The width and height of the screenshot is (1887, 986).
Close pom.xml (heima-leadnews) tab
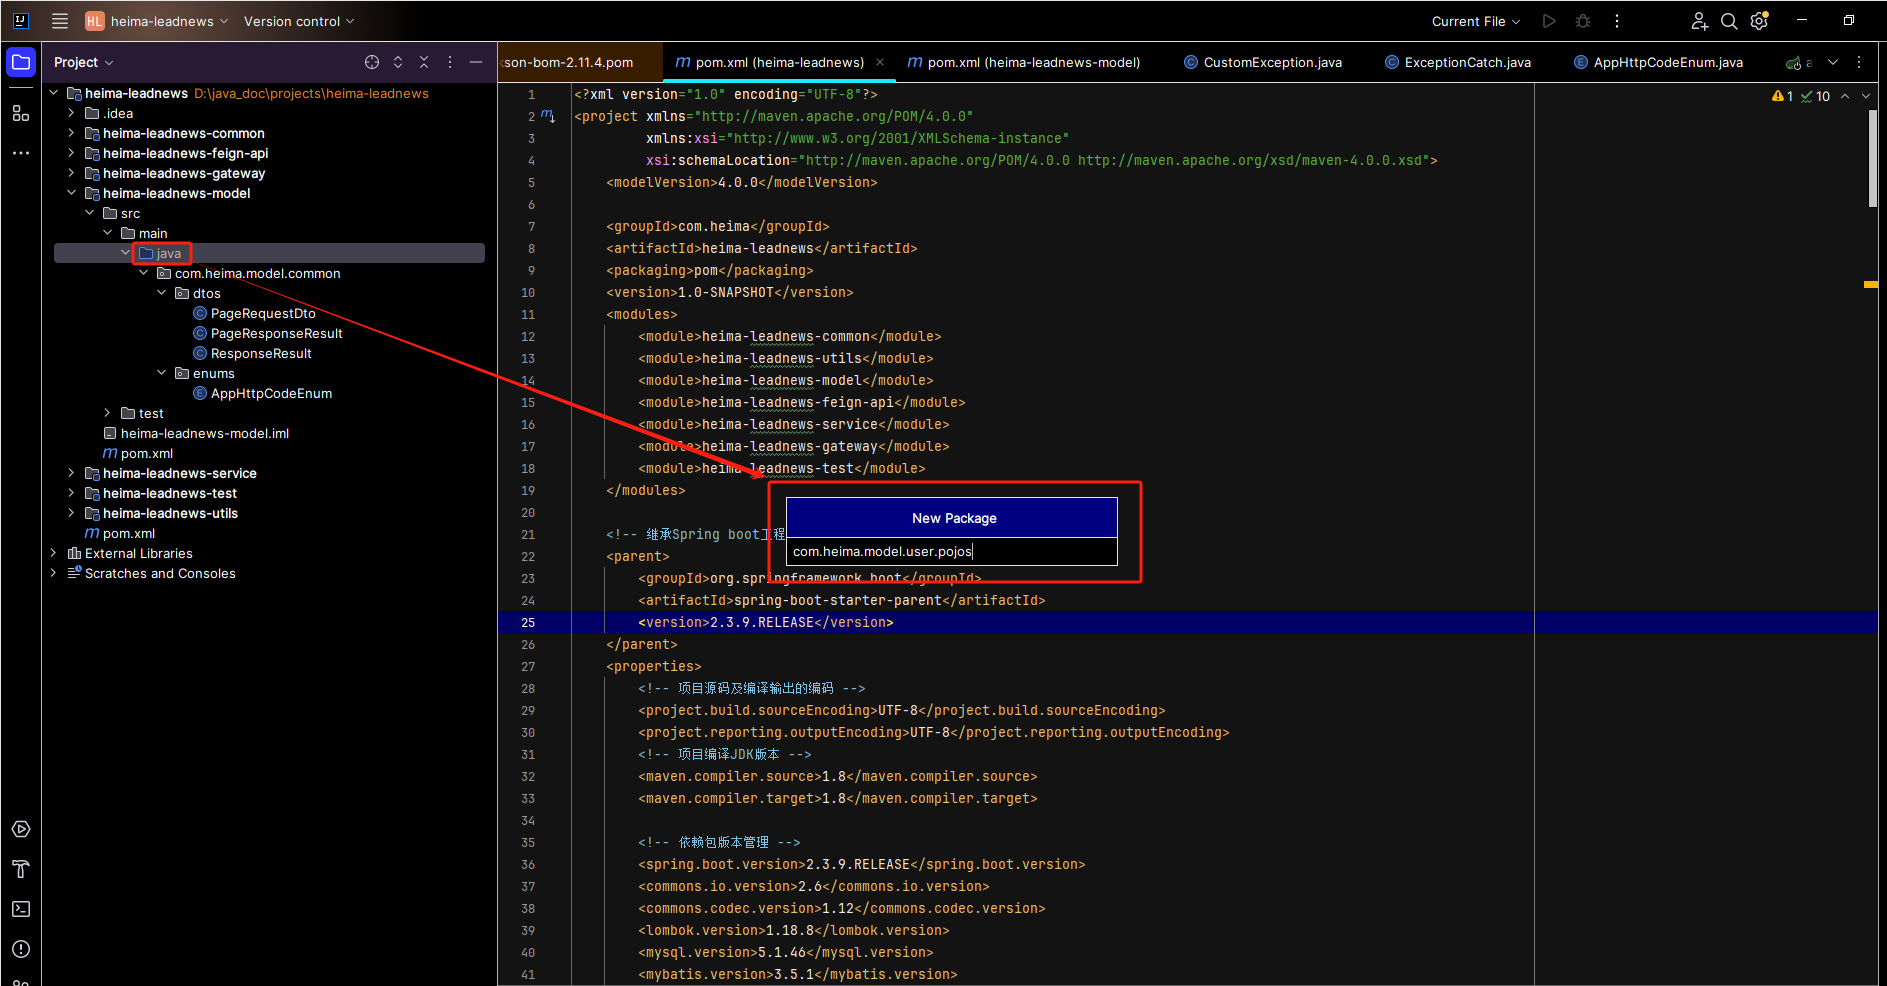[x=880, y=62]
